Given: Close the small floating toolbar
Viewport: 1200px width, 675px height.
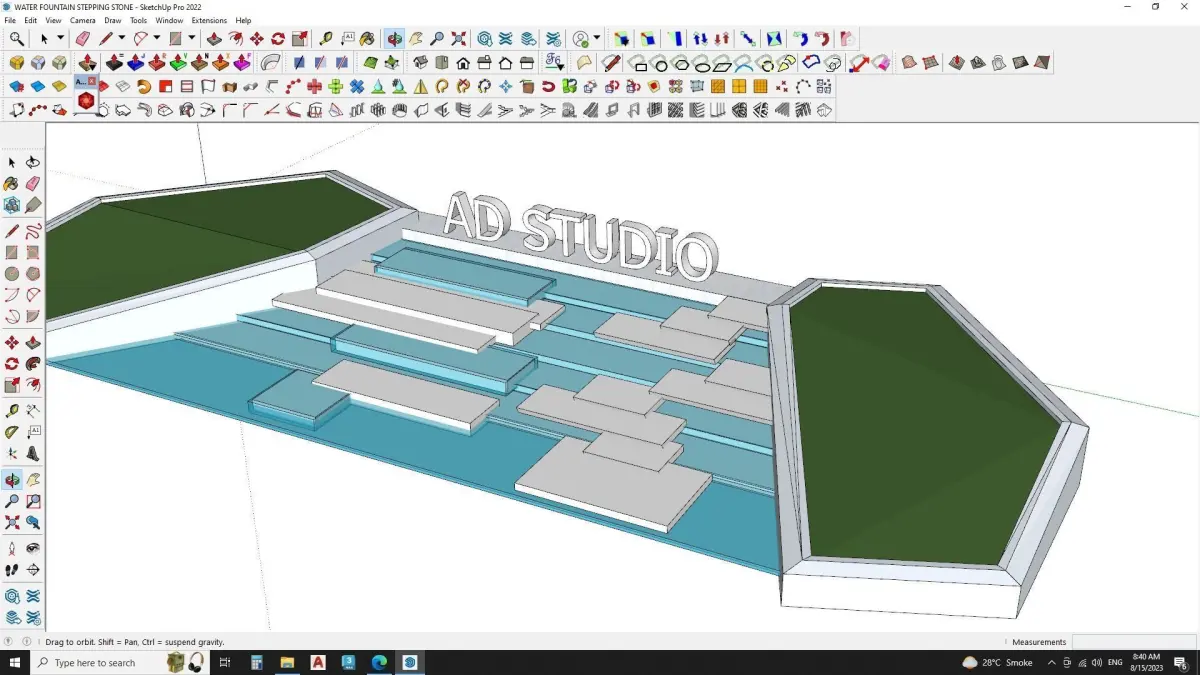Looking at the screenshot, I should tap(92, 80).
